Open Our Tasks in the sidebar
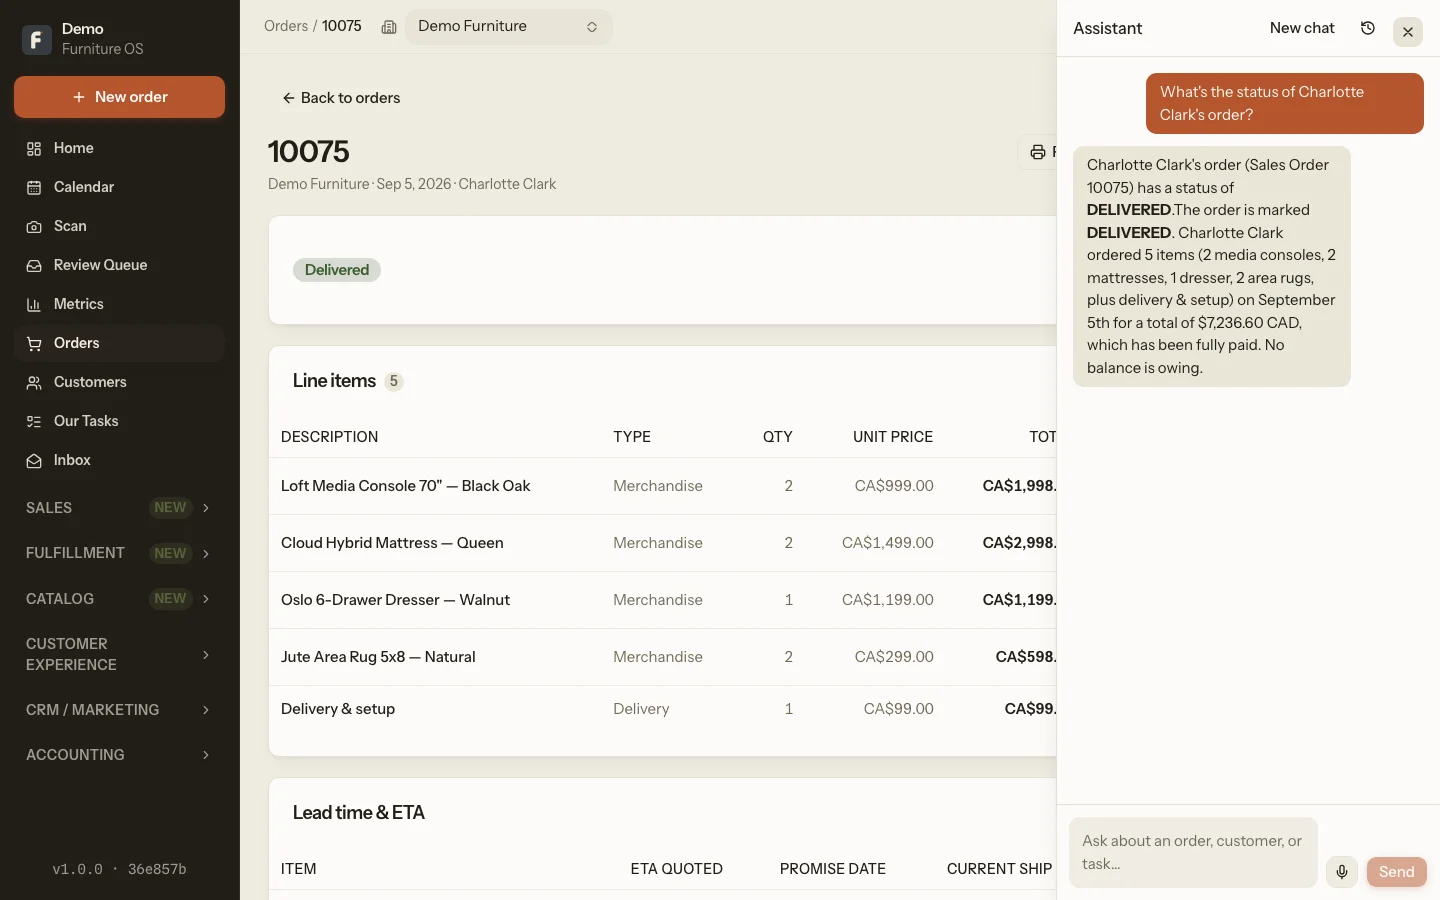This screenshot has height=900, width=1440. (119, 421)
